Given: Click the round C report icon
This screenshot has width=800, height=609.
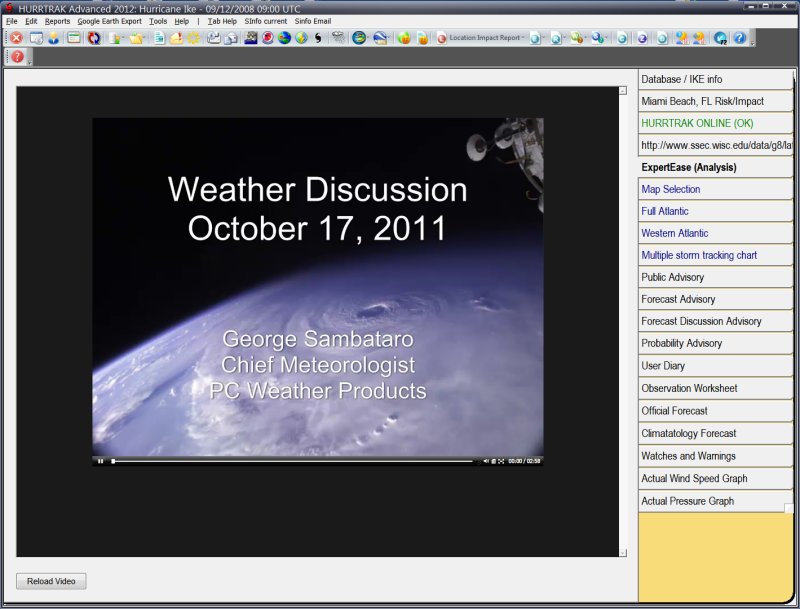Looking at the screenshot, I should pyautogui.click(x=622, y=38).
